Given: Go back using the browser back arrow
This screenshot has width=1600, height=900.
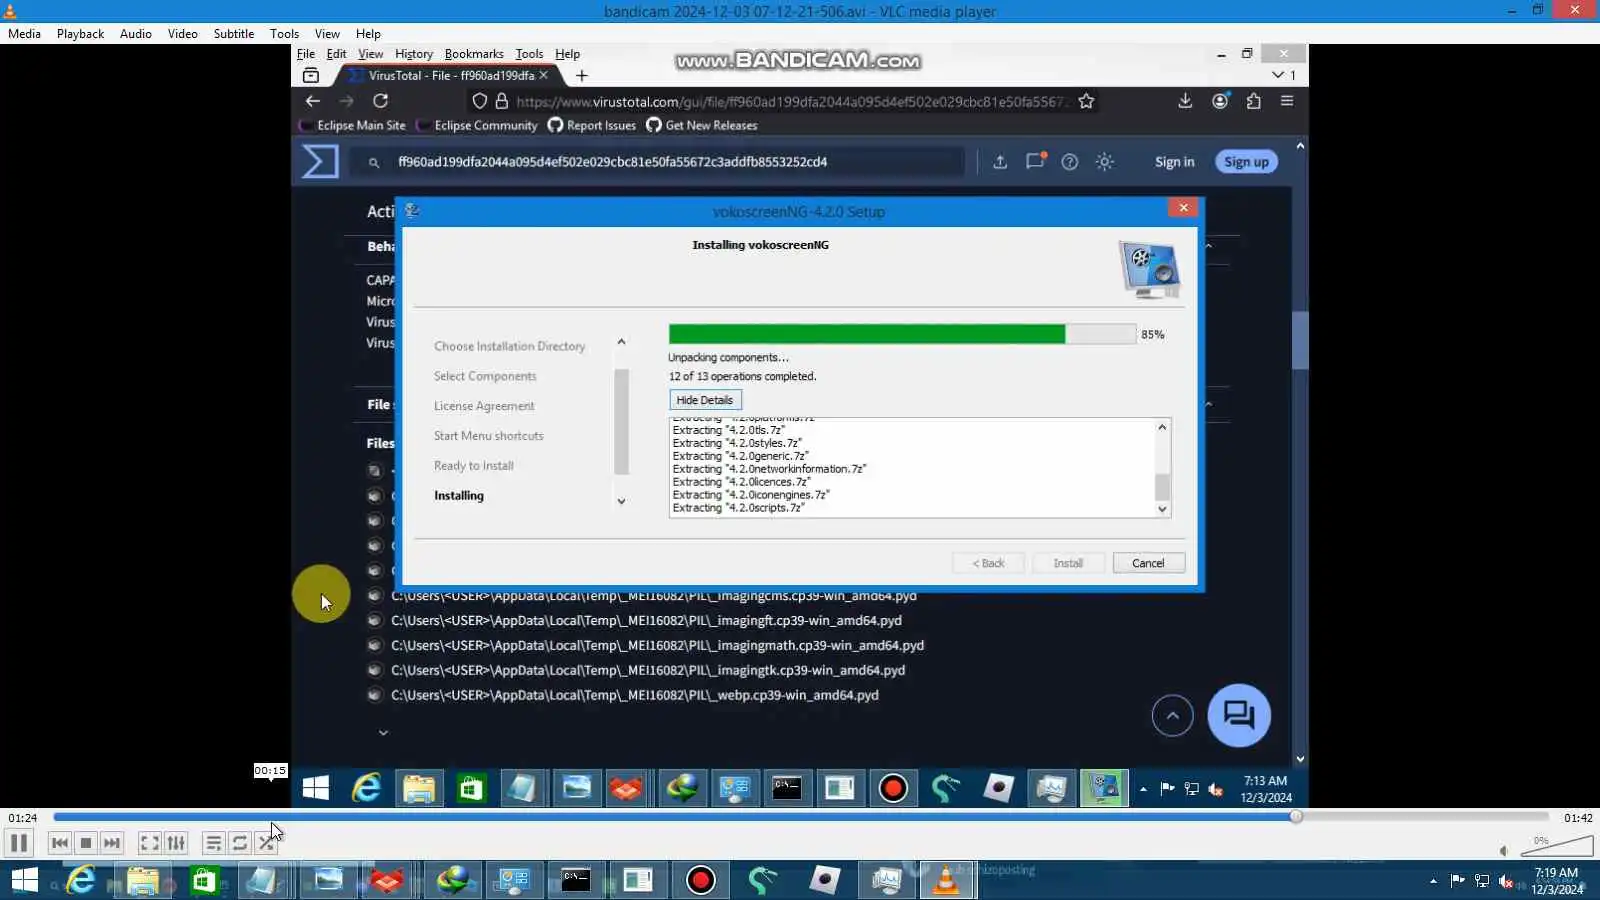Looking at the screenshot, I should tap(313, 101).
